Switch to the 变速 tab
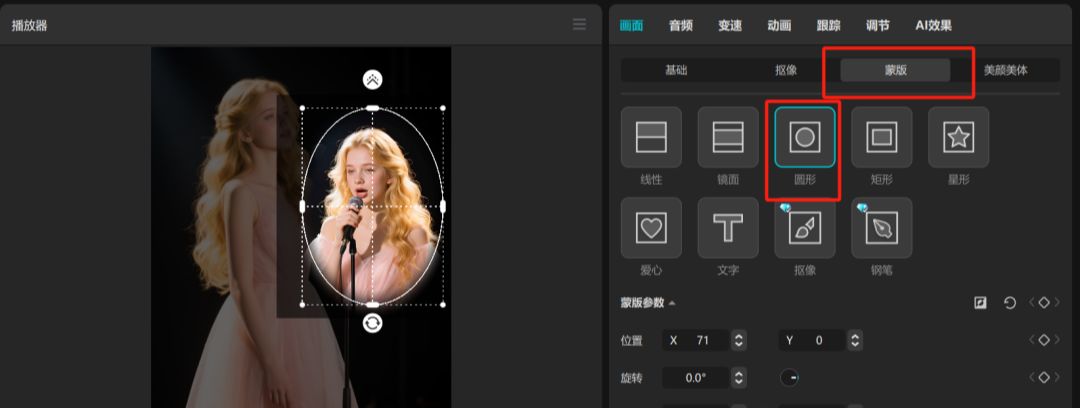 [x=730, y=26]
